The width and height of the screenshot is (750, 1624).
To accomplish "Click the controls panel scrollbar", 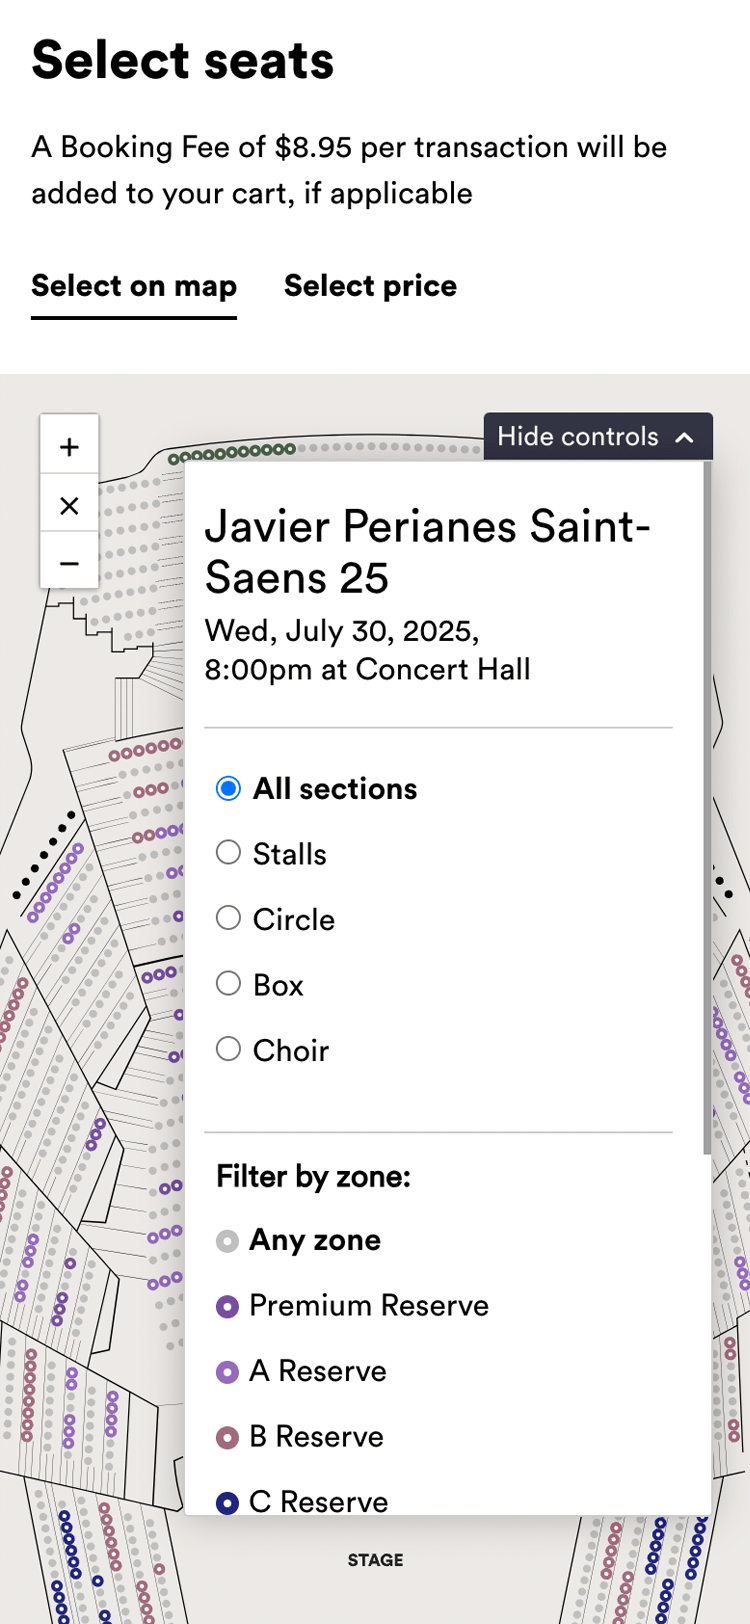I will (x=707, y=800).
